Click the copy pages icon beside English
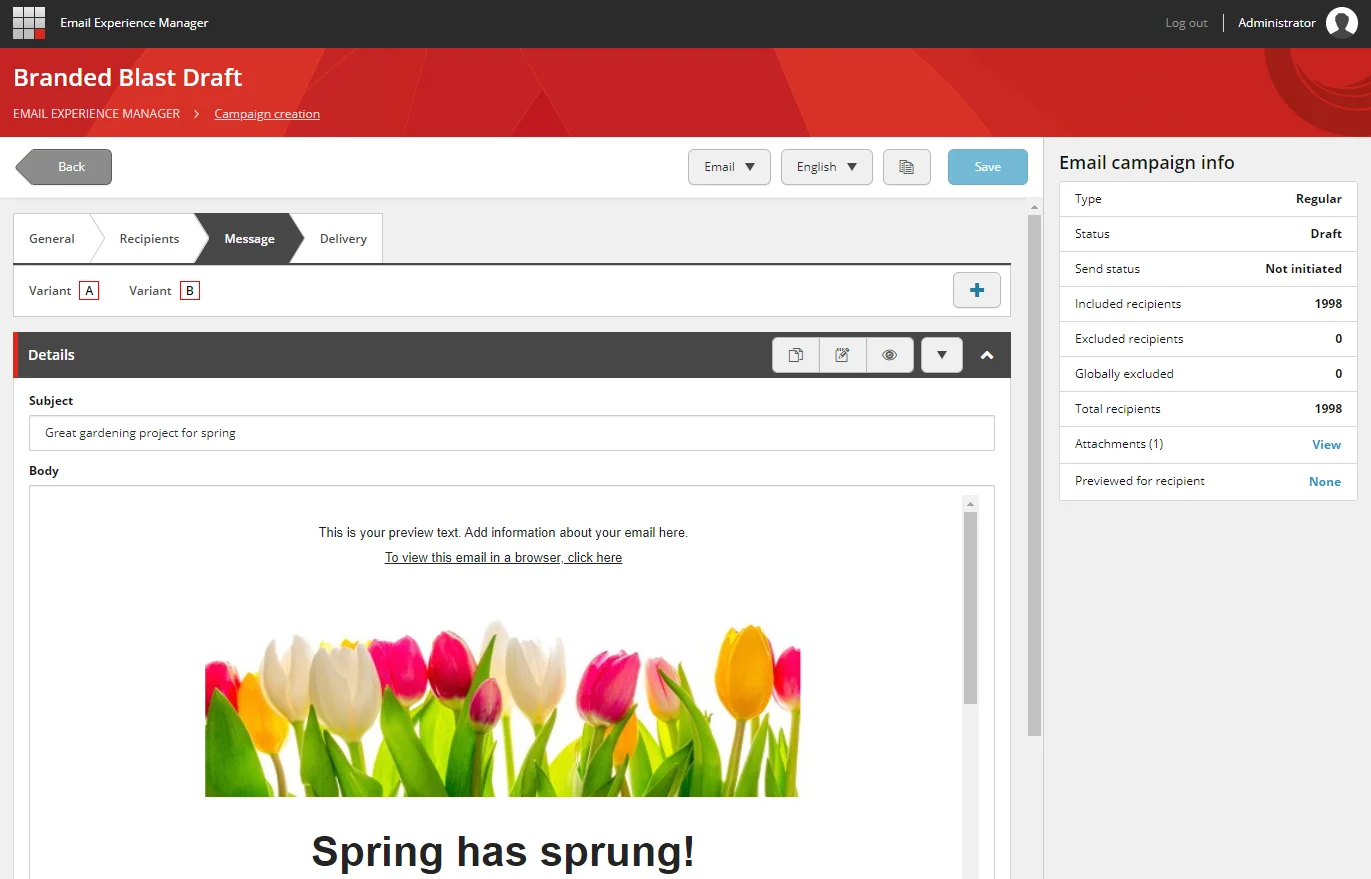1371x879 pixels. (x=907, y=167)
